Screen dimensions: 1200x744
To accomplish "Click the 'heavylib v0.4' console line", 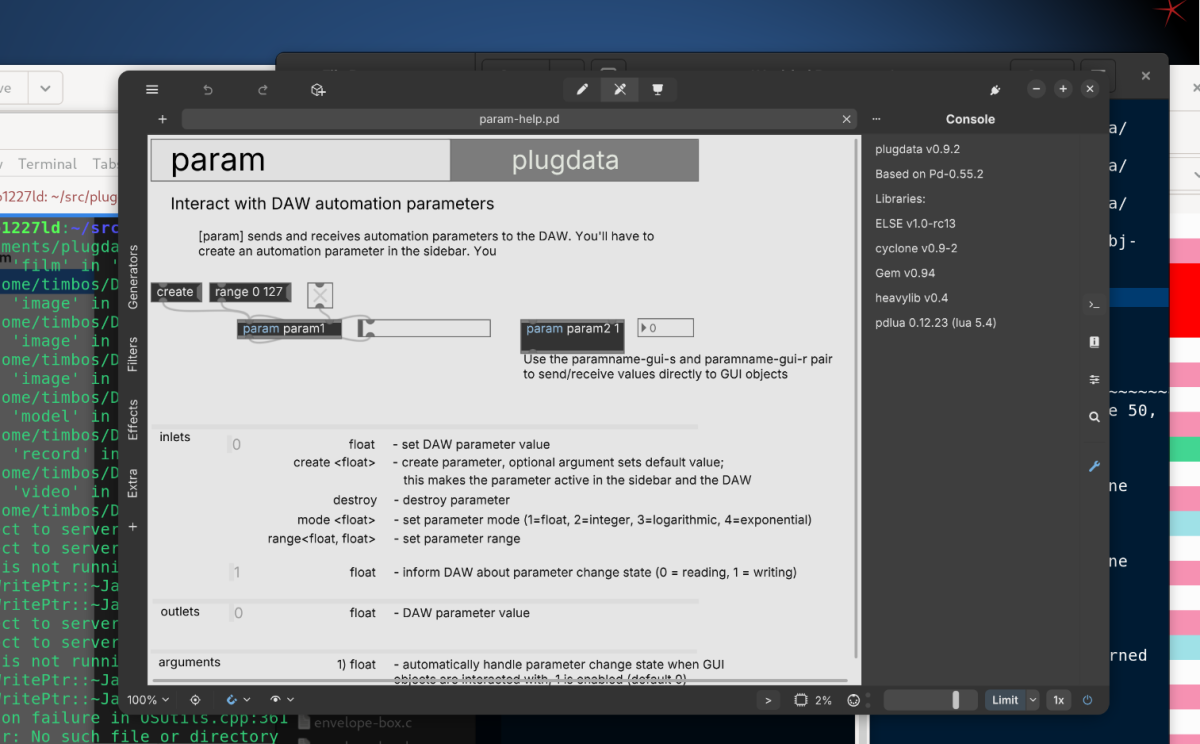I will click(911, 298).
